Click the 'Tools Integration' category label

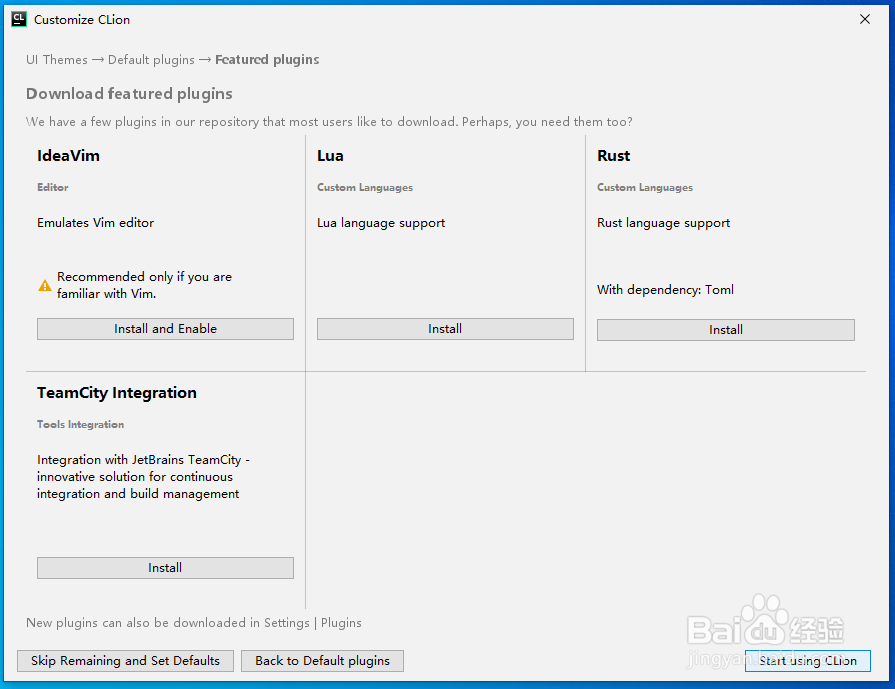pos(80,424)
